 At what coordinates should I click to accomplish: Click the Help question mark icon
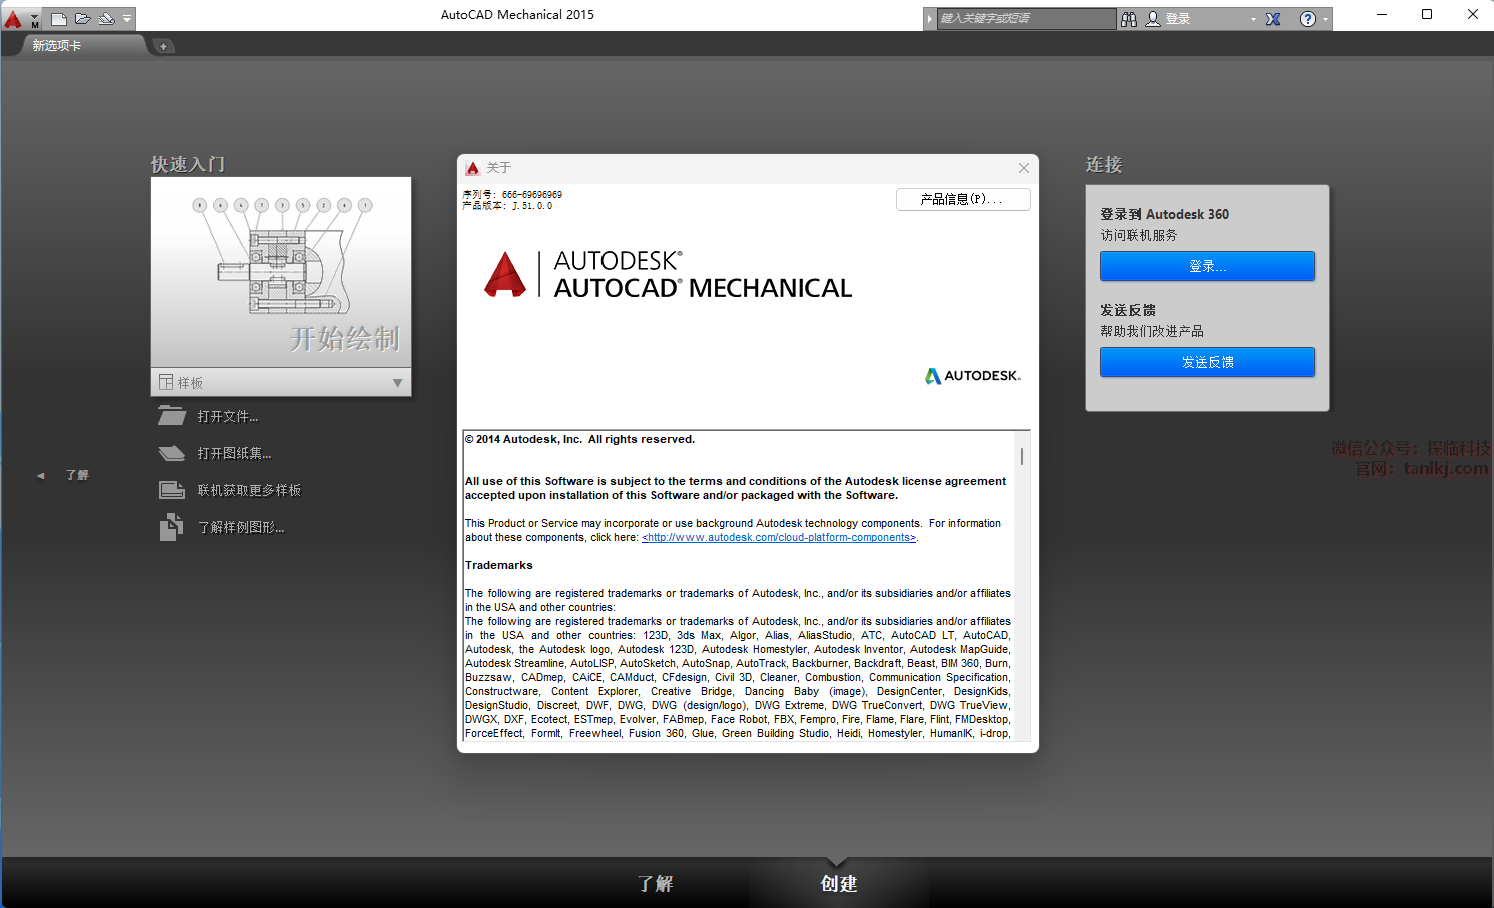[1307, 19]
